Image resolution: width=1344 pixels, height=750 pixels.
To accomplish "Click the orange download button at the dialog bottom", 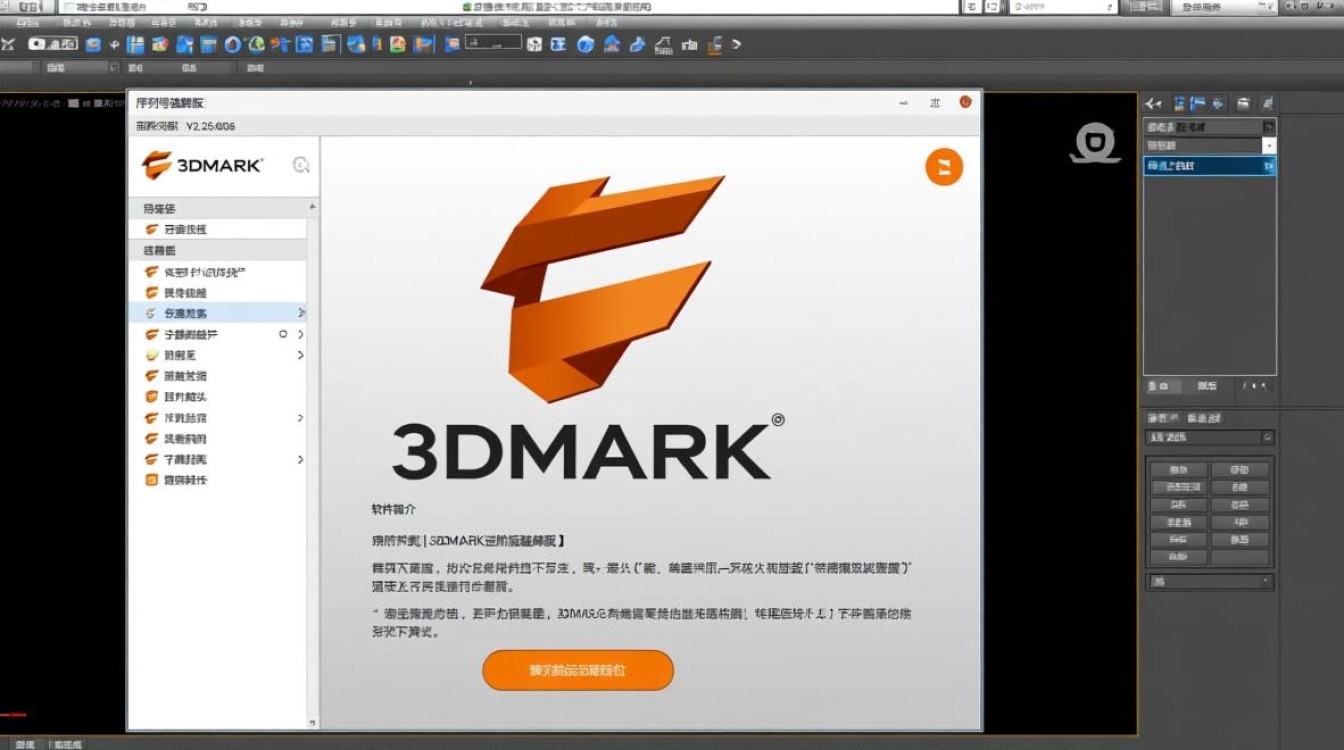I will pyautogui.click(x=578, y=670).
